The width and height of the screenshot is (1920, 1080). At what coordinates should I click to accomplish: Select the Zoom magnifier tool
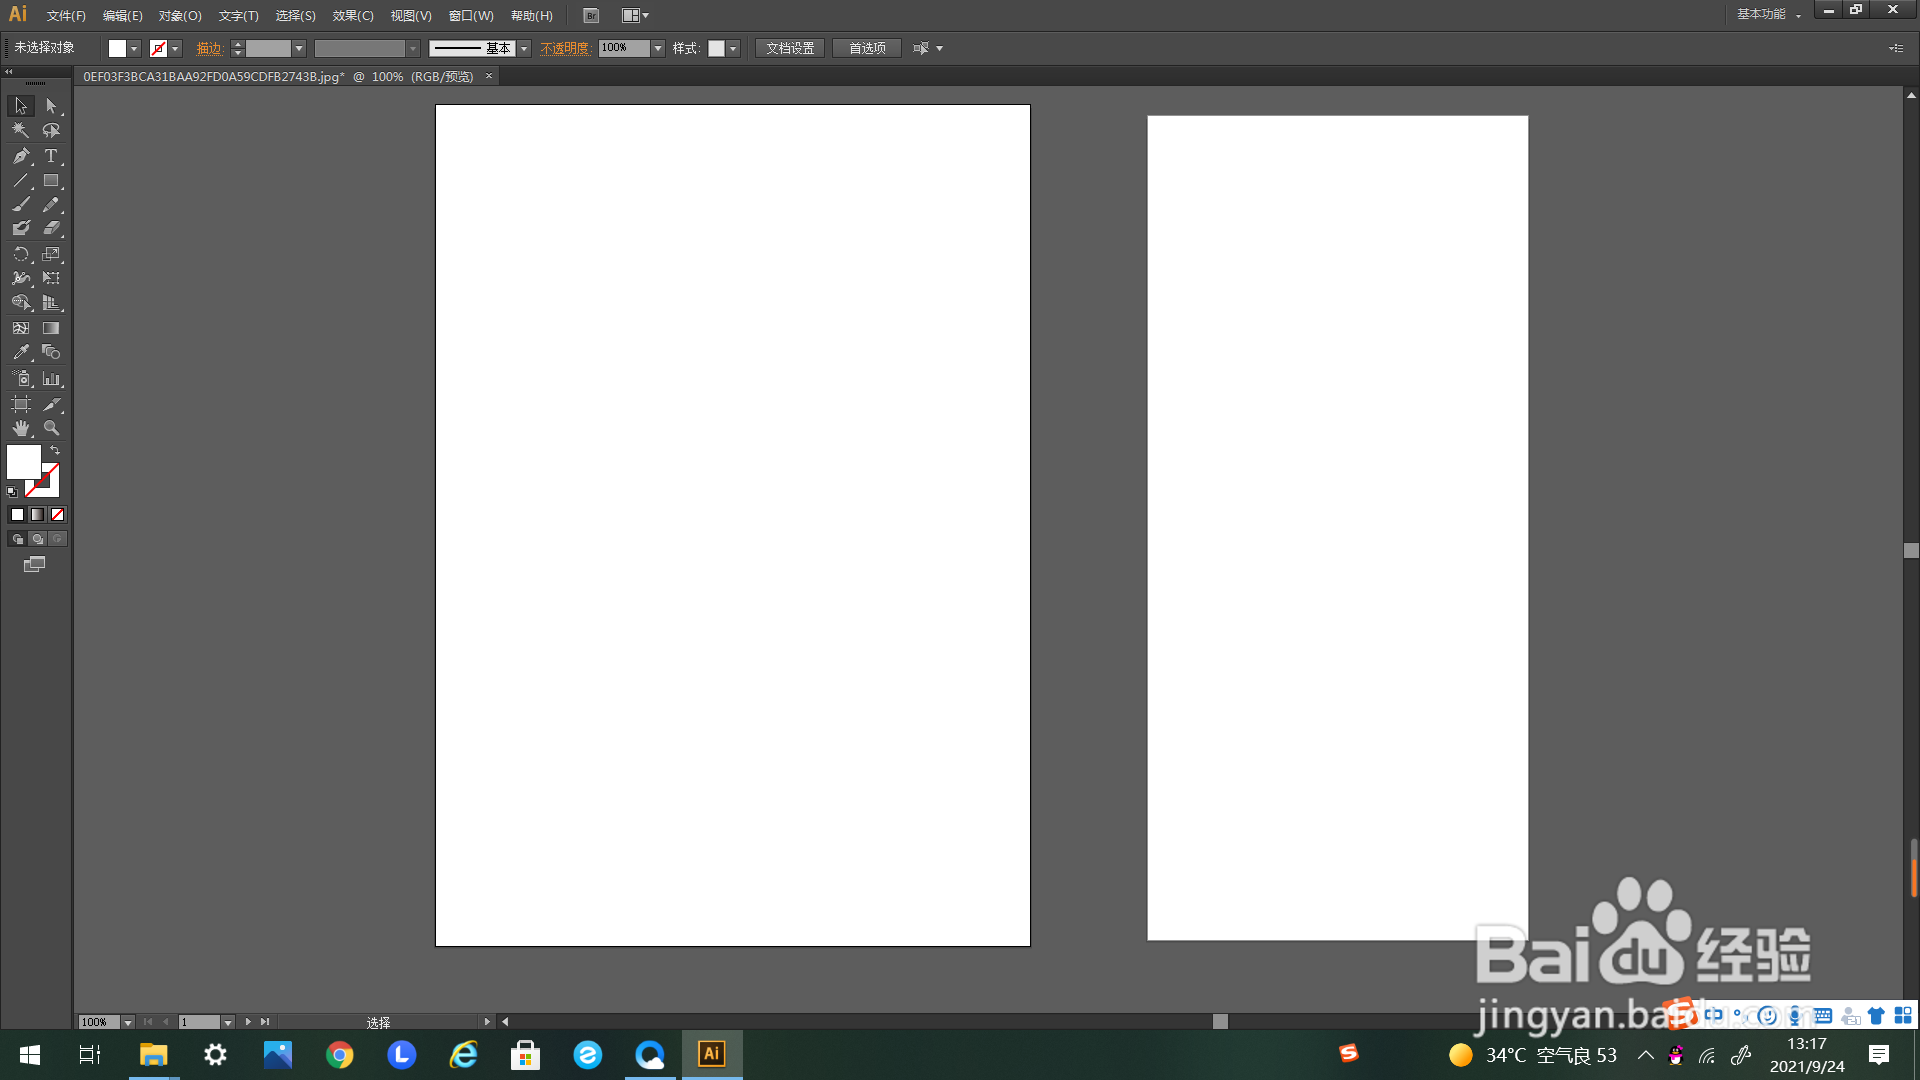51,428
